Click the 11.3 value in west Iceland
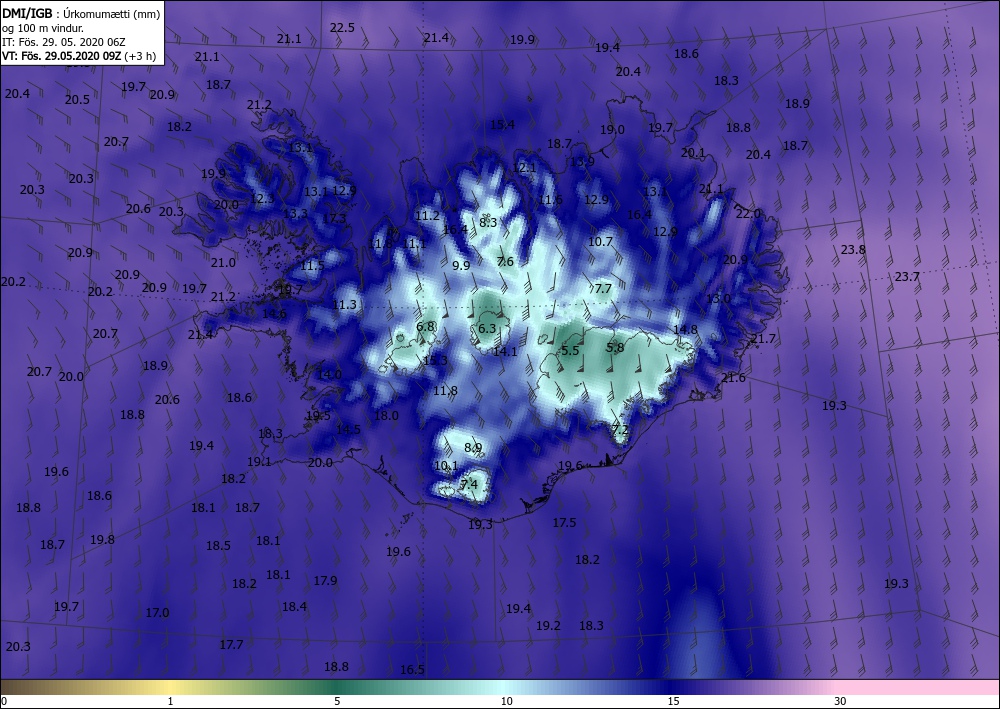Screen dimensions: 1000x709 (x=344, y=305)
